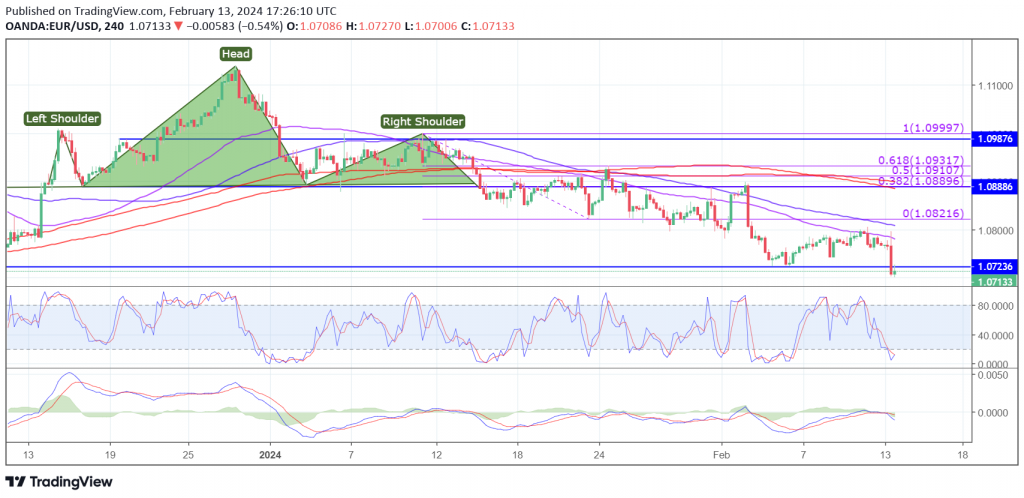
Task: Click the 1.09876 blue price tag
Action: (x=995, y=138)
